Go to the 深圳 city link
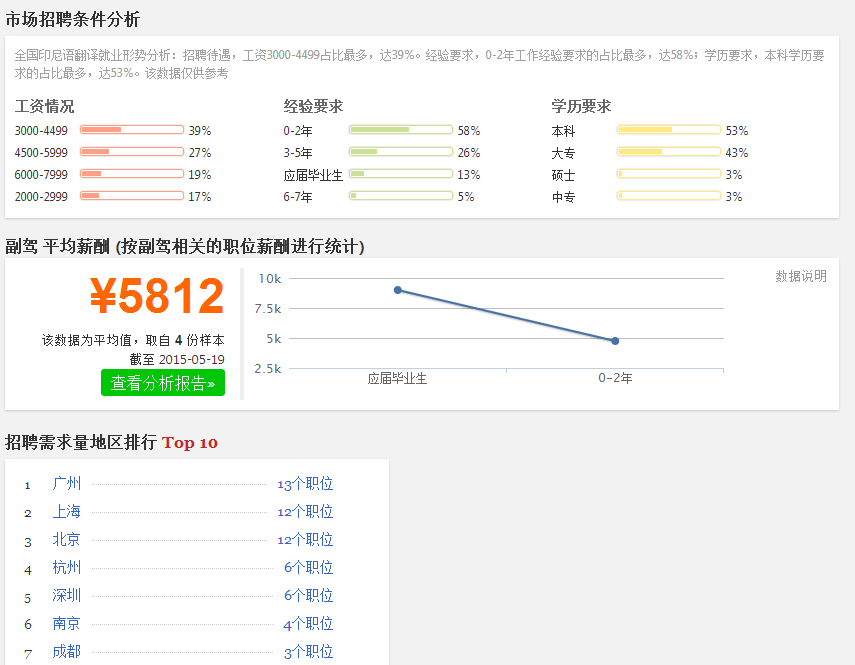Viewport: 855px width, 665px height. click(67, 596)
